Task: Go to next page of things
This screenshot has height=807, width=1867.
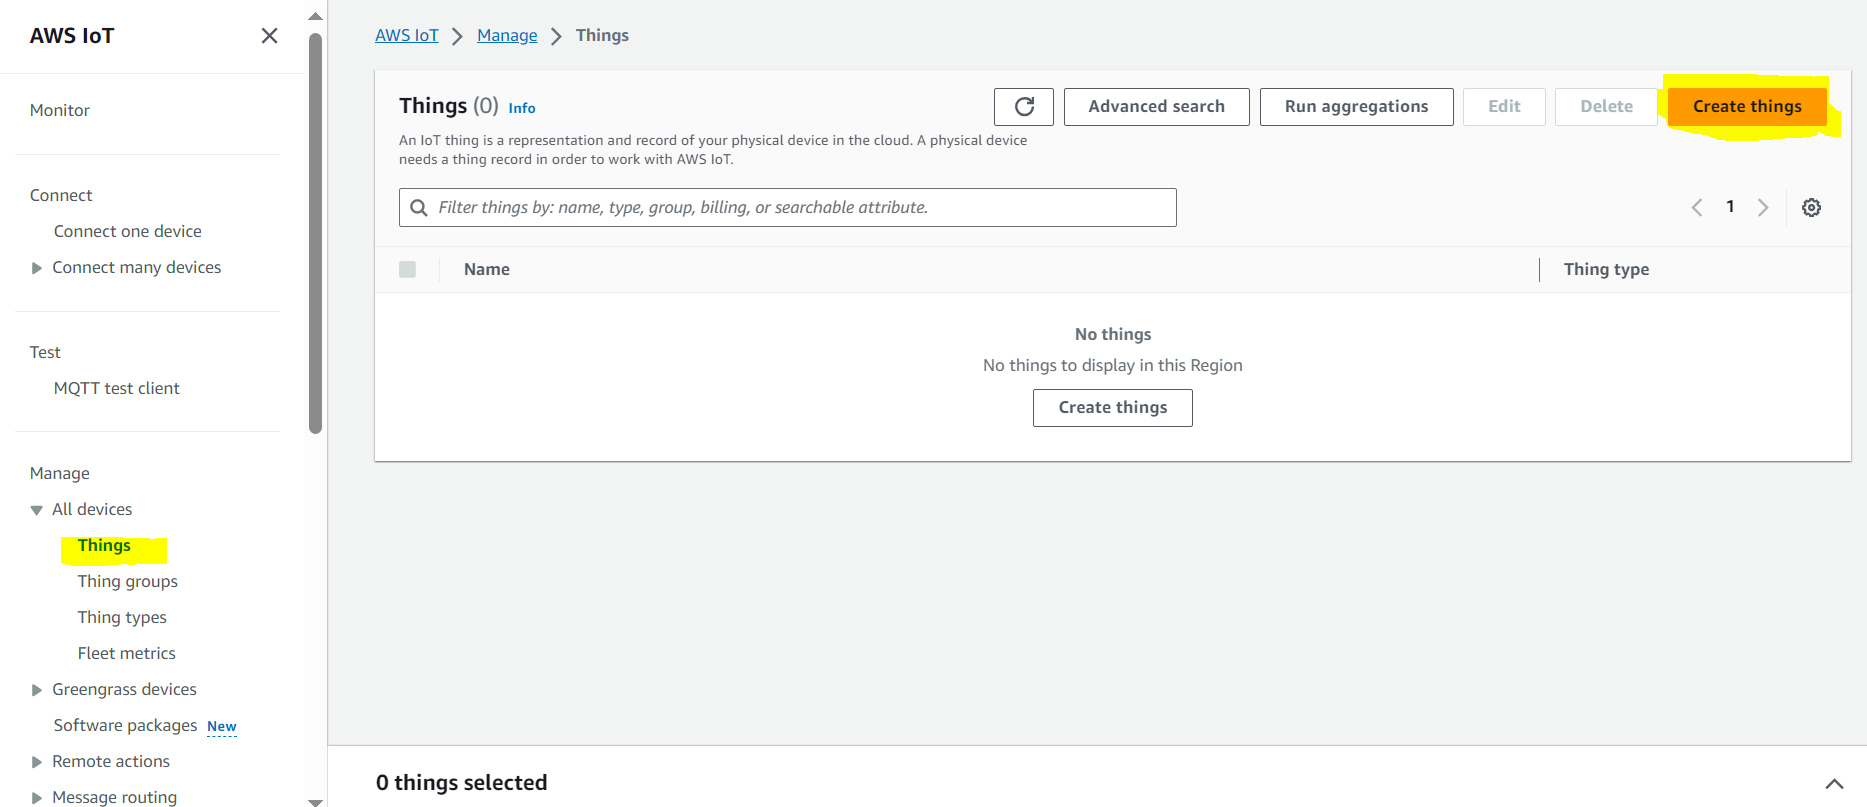Action: pos(1763,208)
